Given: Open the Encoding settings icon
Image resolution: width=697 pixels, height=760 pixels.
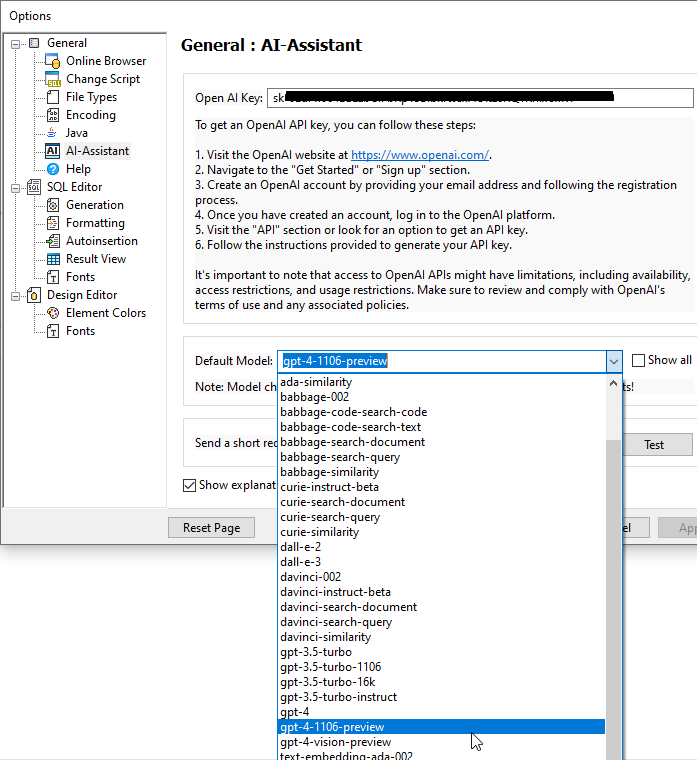Looking at the screenshot, I should click(x=54, y=115).
